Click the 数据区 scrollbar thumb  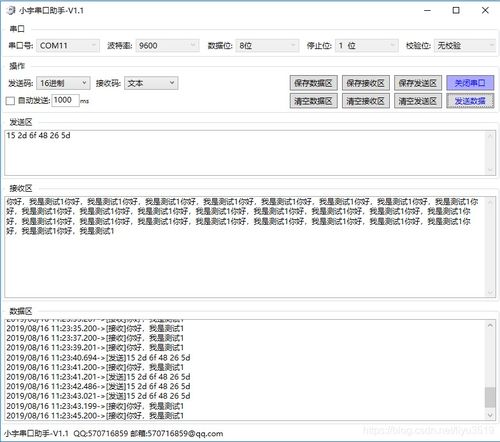(x=490, y=397)
